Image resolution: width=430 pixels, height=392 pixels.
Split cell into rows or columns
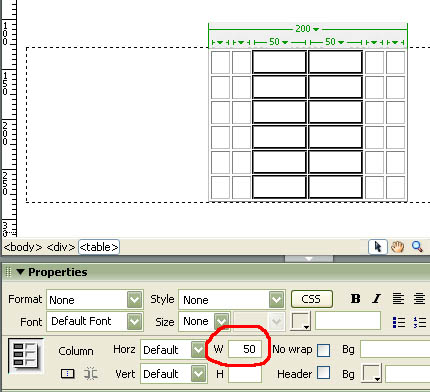pyautogui.click(x=90, y=374)
